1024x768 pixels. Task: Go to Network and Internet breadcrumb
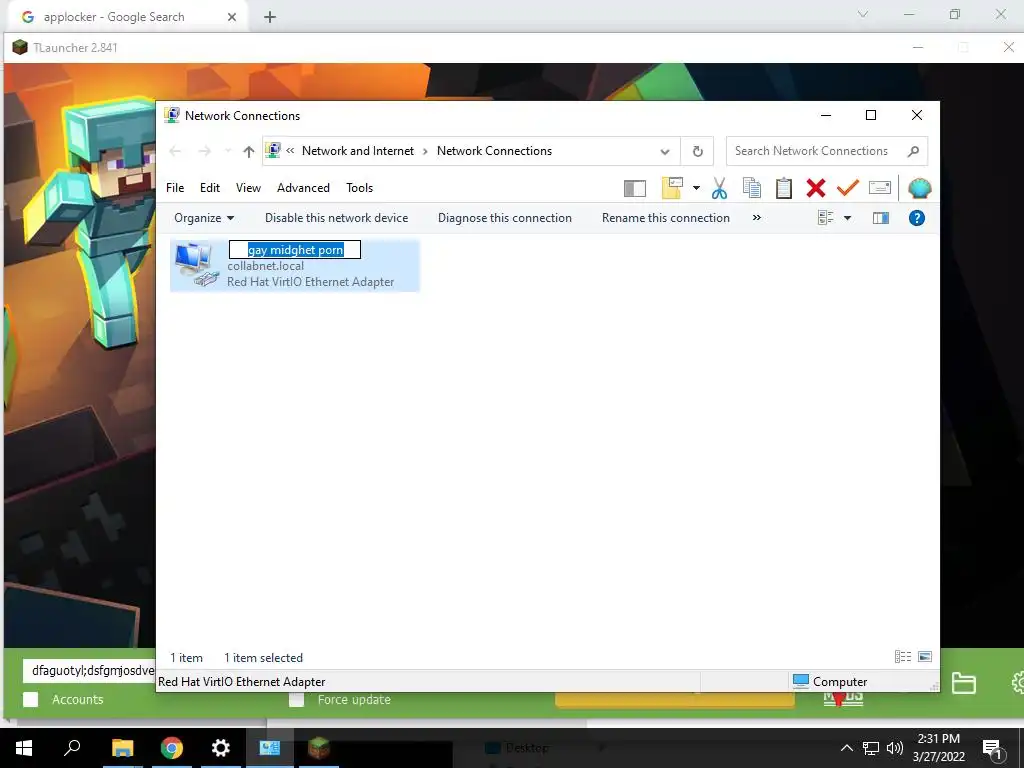pyautogui.click(x=358, y=152)
